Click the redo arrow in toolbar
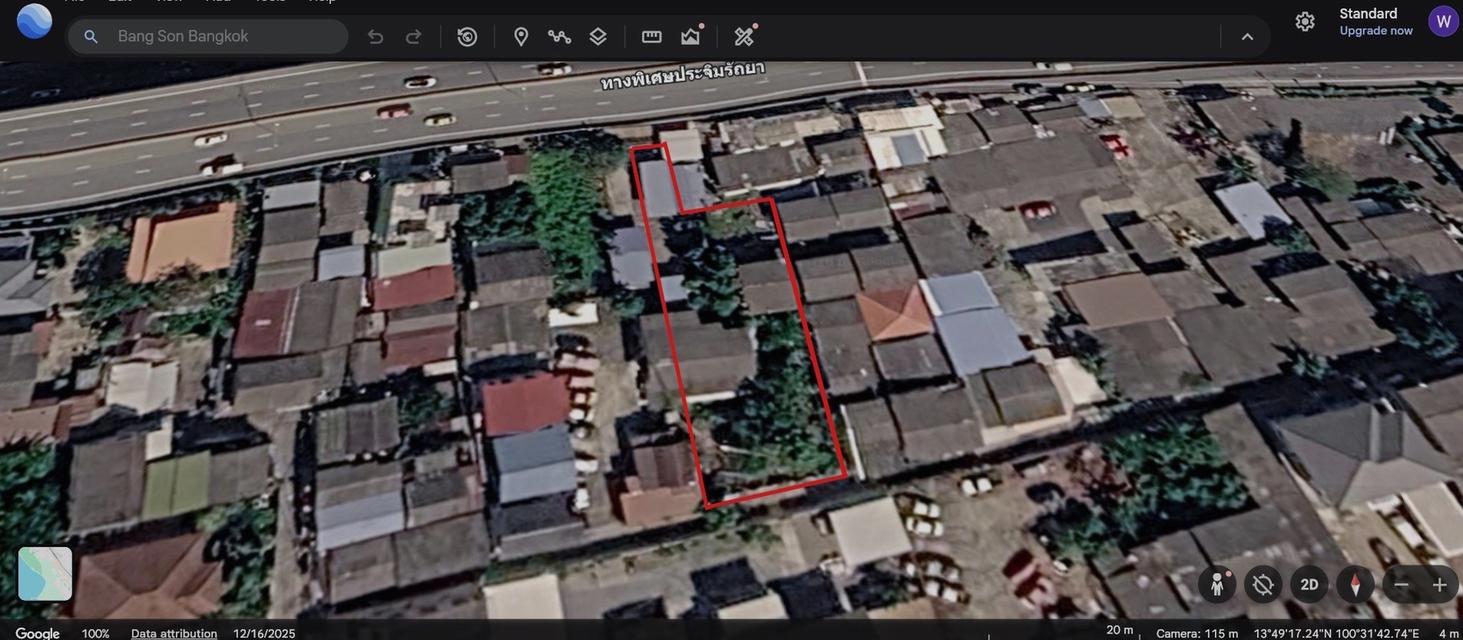The image size is (1463, 640). point(413,37)
